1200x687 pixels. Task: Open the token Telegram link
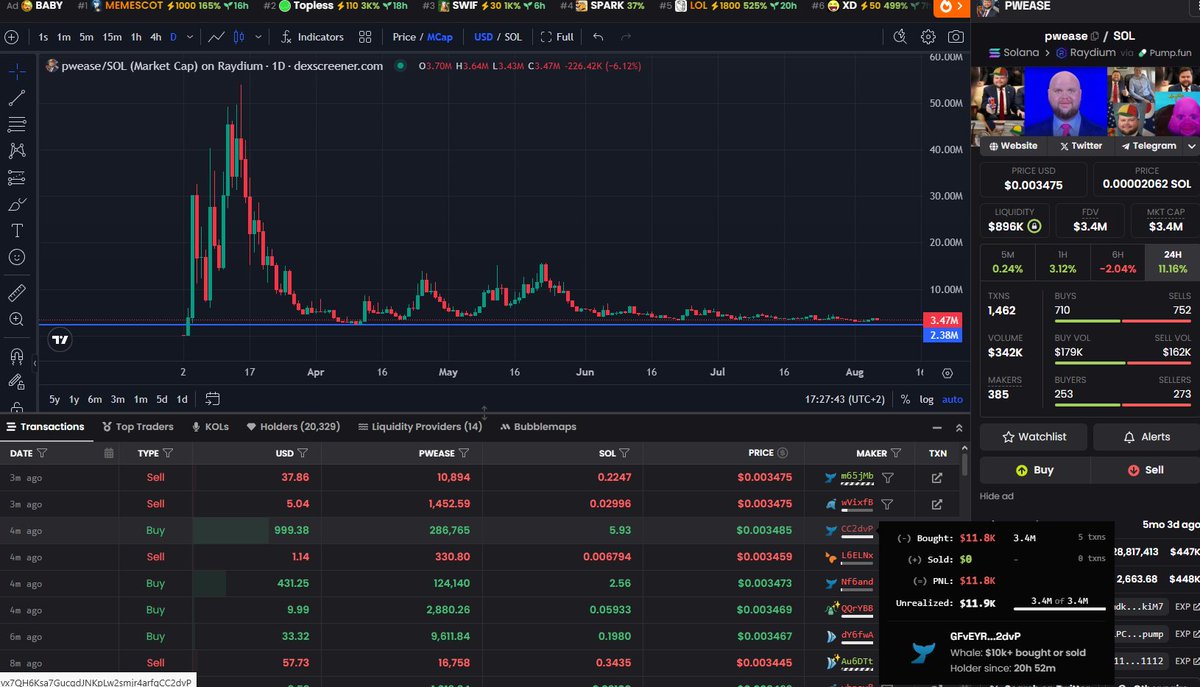(1148, 146)
